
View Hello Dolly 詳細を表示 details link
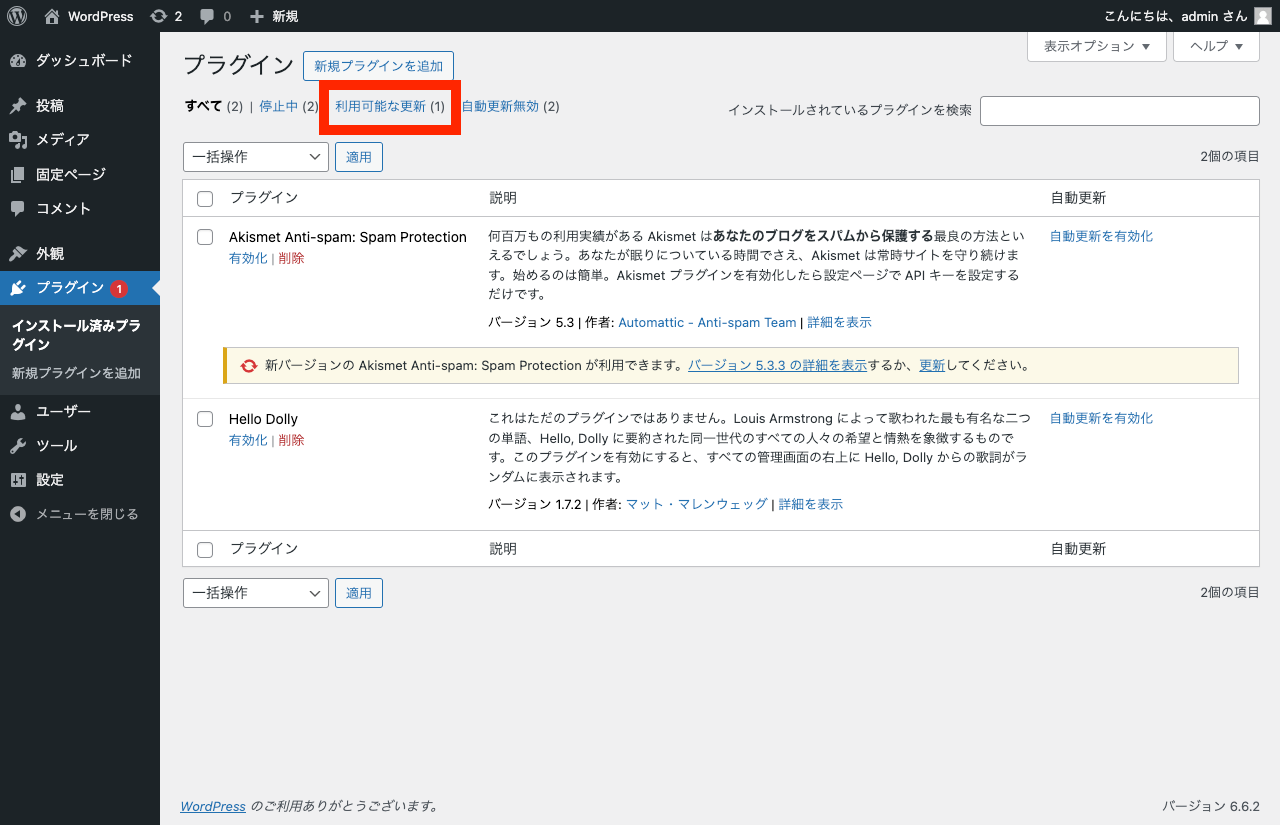pyautogui.click(x=811, y=505)
